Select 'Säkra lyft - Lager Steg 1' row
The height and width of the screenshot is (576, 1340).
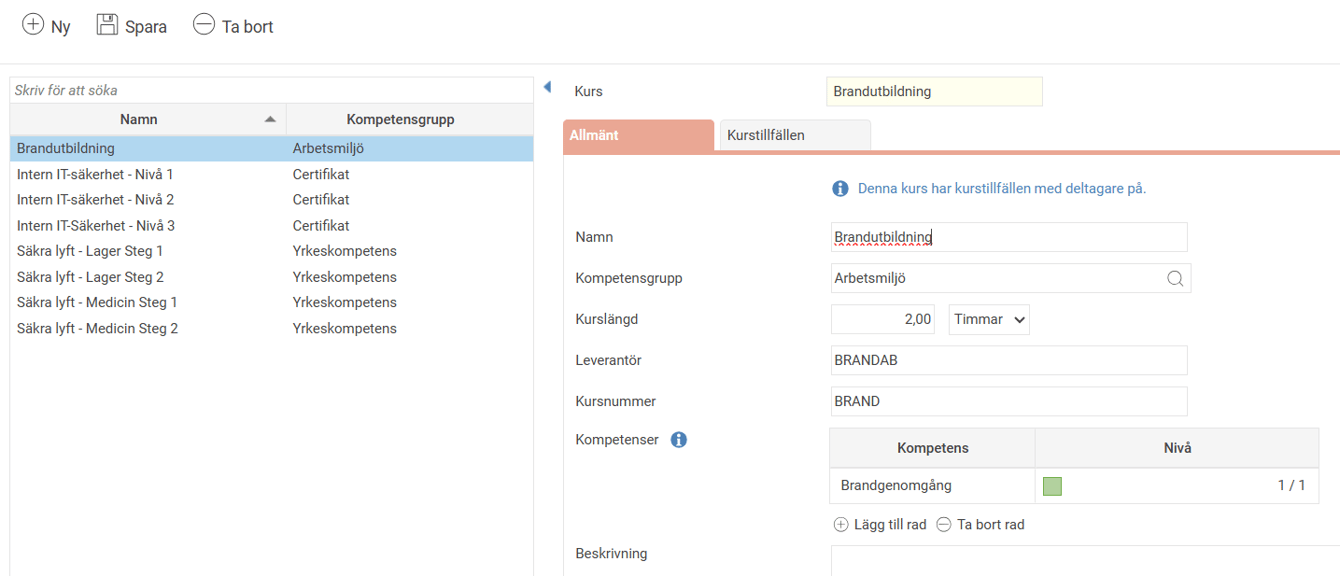coord(271,251)
